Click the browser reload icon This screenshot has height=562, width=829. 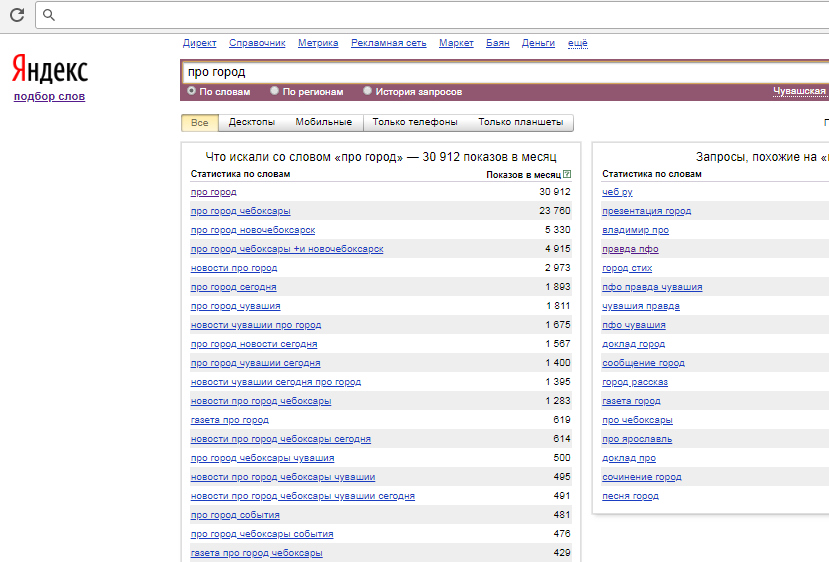pos(17,14)
